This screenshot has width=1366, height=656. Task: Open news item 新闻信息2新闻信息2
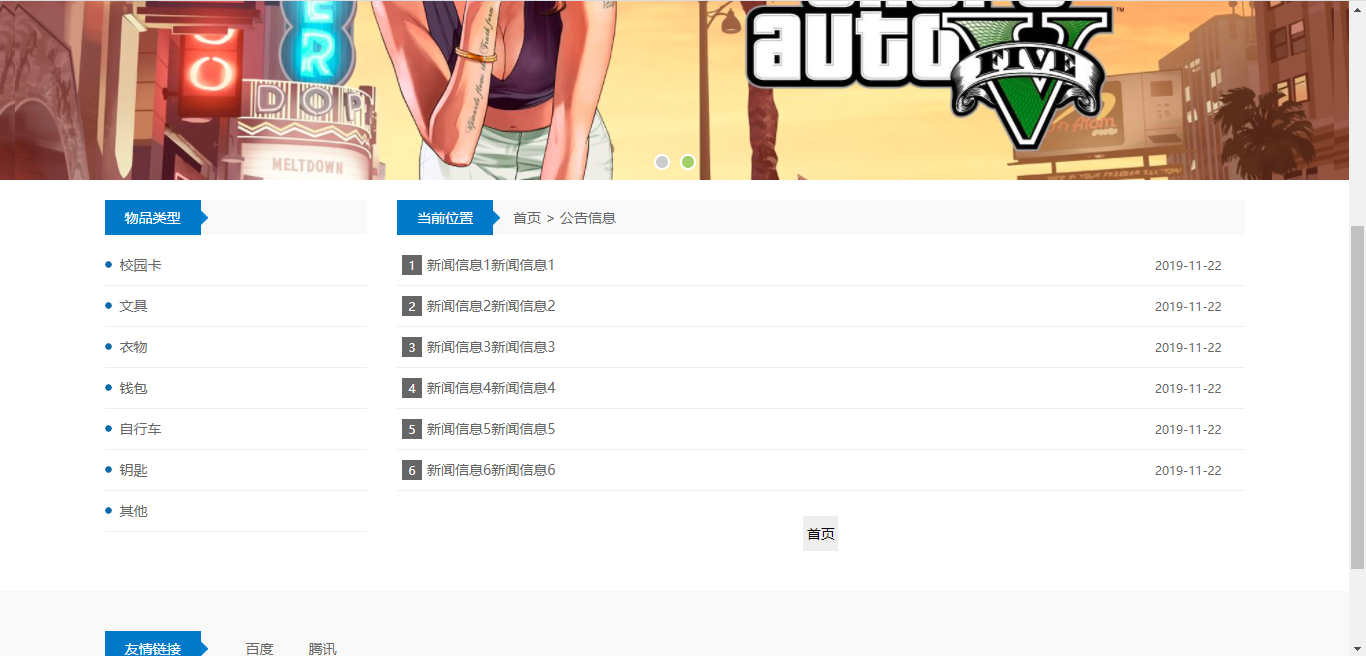[x=491, y=306]
